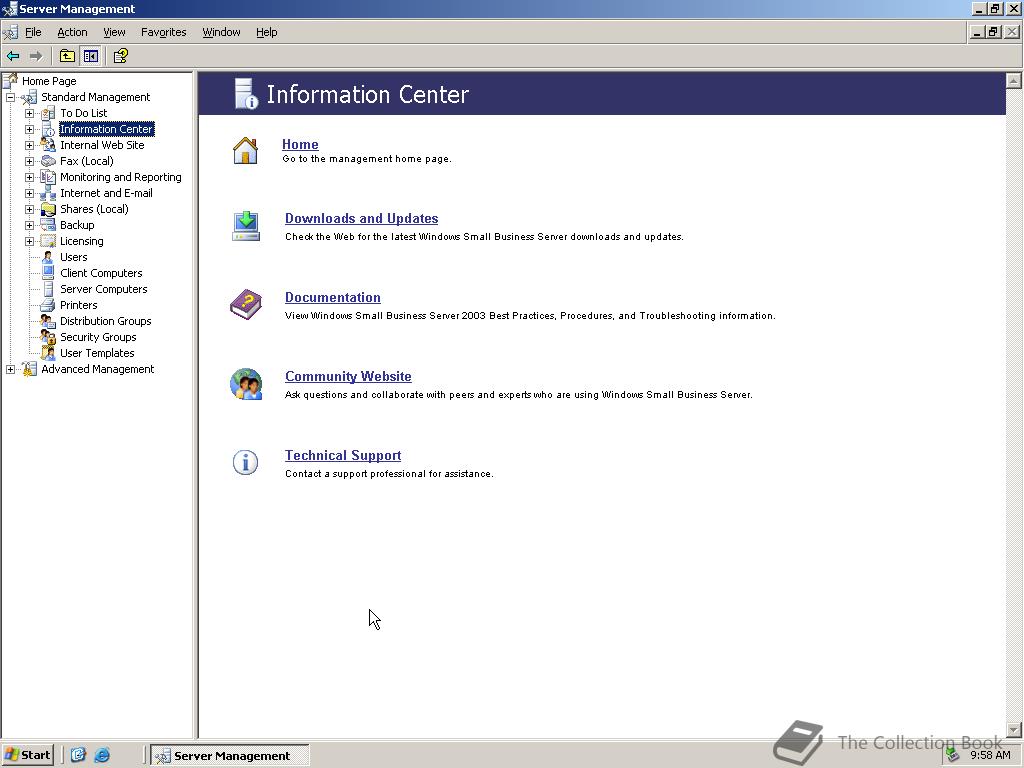
Task: Select Home Page in the tree
Action: point(49,81)
